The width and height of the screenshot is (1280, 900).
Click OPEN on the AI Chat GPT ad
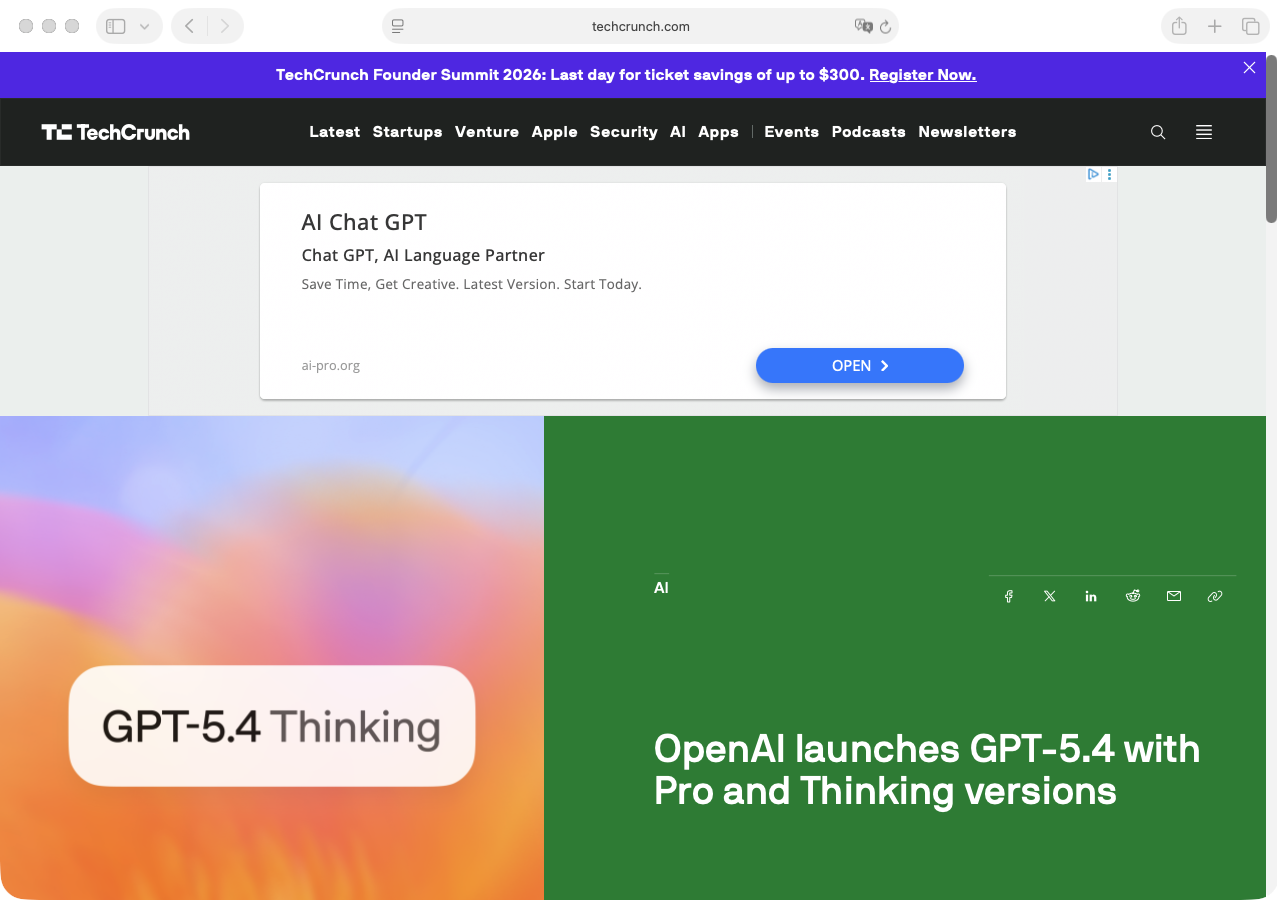point(859,365)
